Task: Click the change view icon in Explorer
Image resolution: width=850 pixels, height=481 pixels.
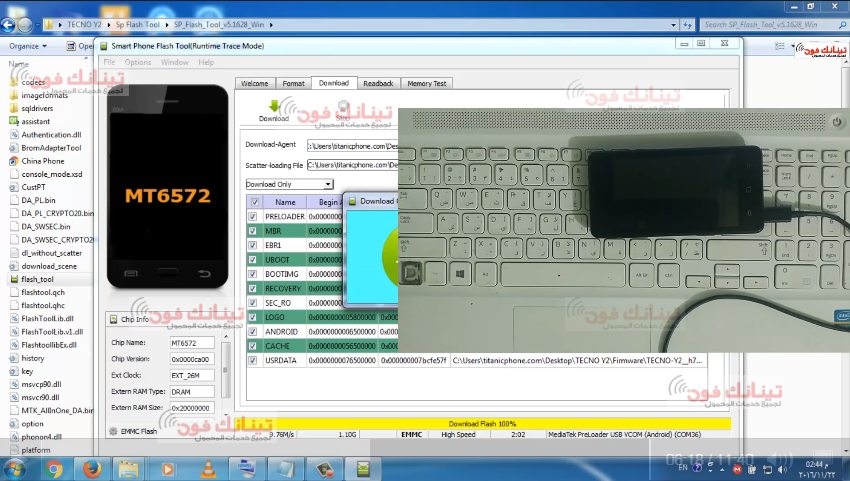Action: coord(780,46)
